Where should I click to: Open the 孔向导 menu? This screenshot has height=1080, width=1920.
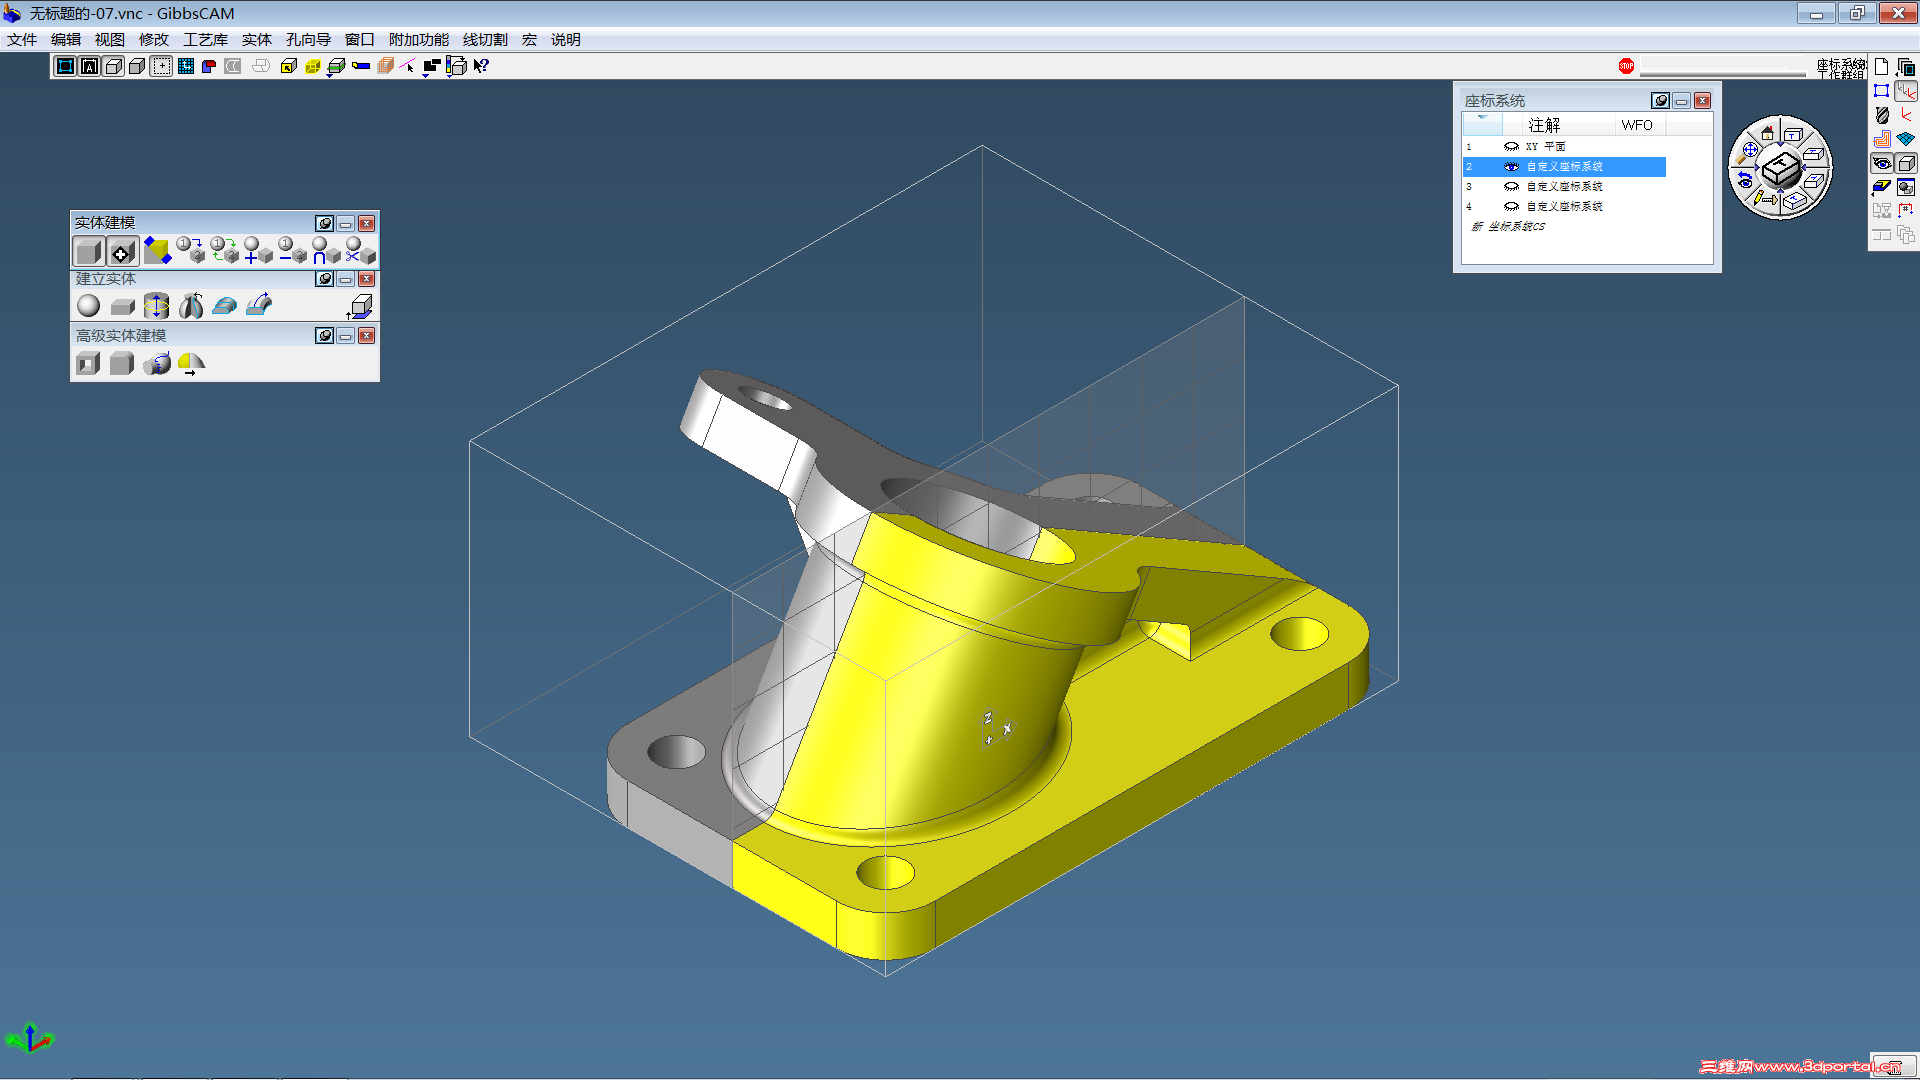tap(308, 40)
